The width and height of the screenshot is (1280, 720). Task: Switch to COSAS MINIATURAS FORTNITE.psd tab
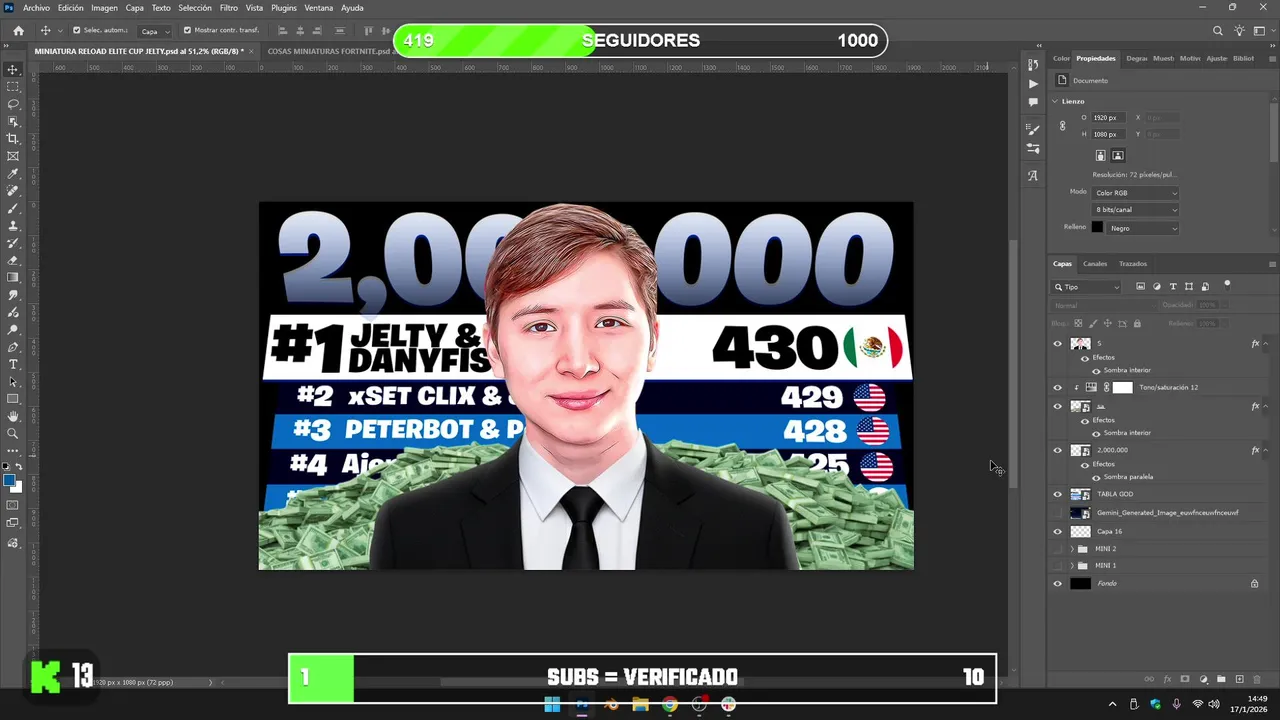tap(328, 51)
